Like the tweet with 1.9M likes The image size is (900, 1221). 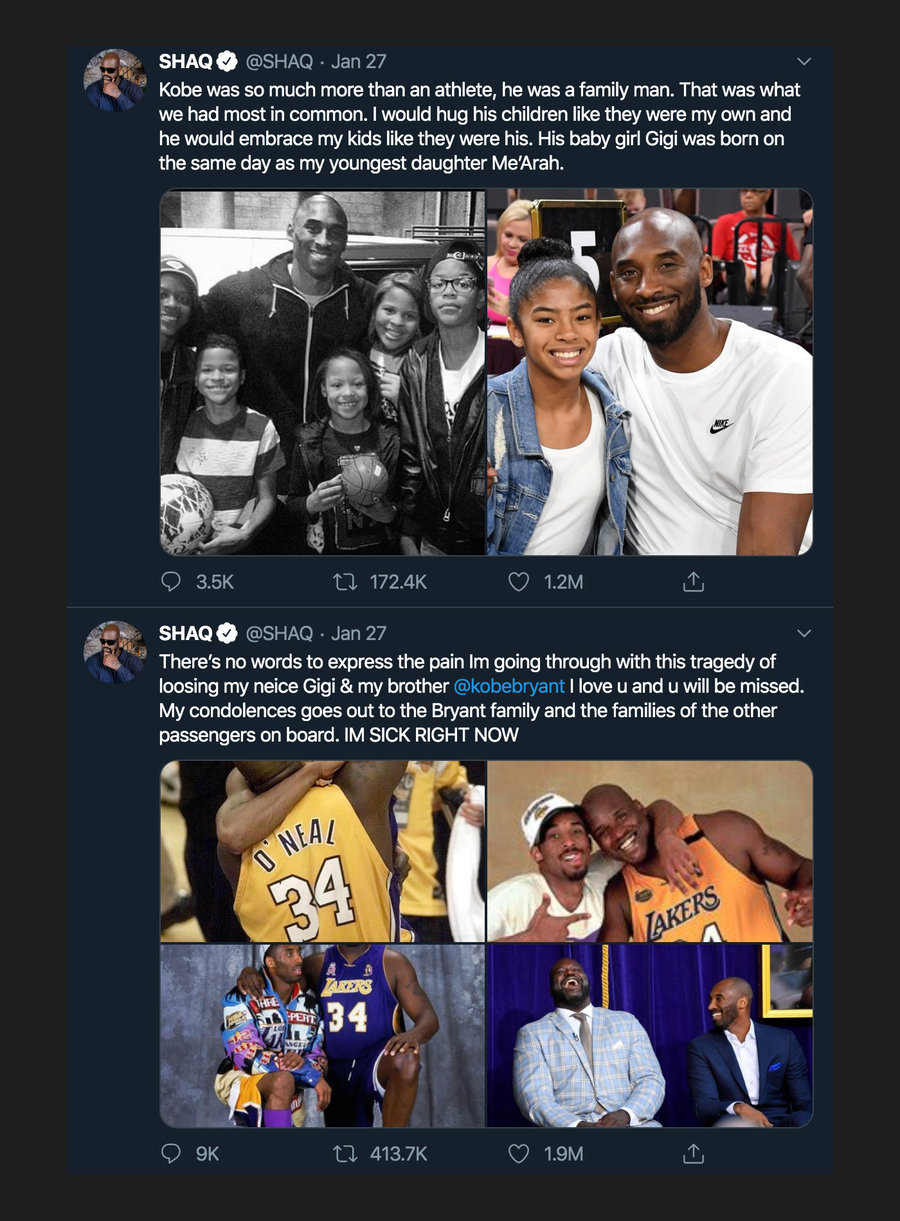point(518,1153)
